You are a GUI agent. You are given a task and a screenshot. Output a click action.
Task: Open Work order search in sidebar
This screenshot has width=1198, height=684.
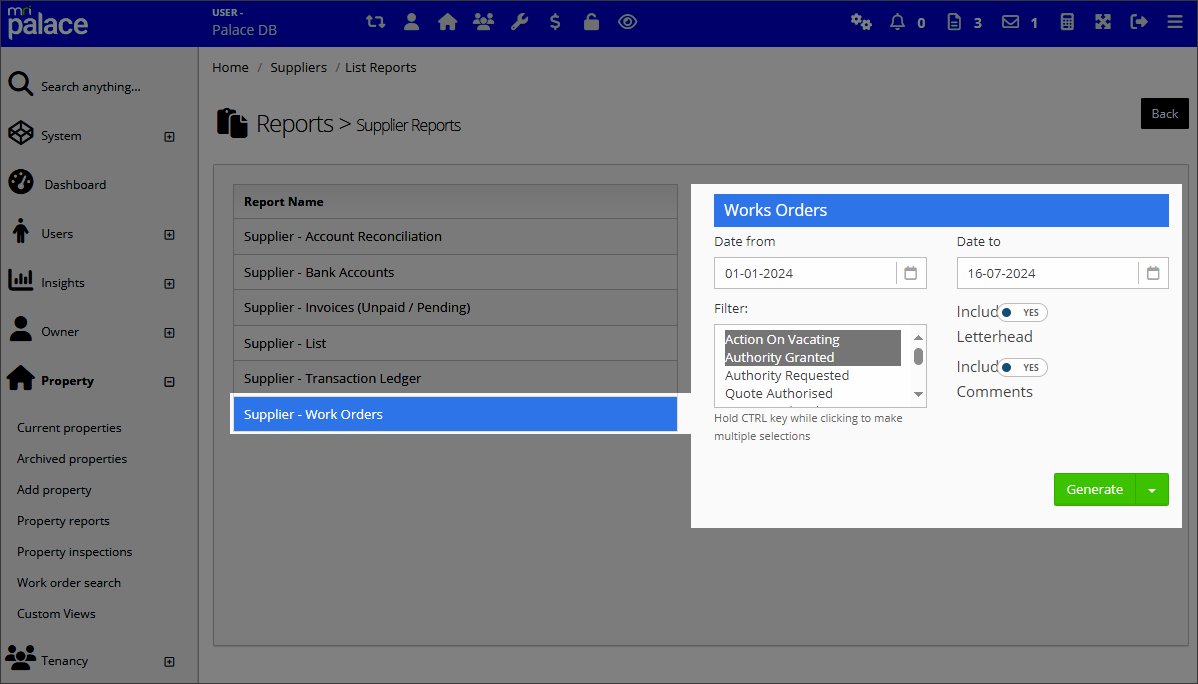point(69,582)
